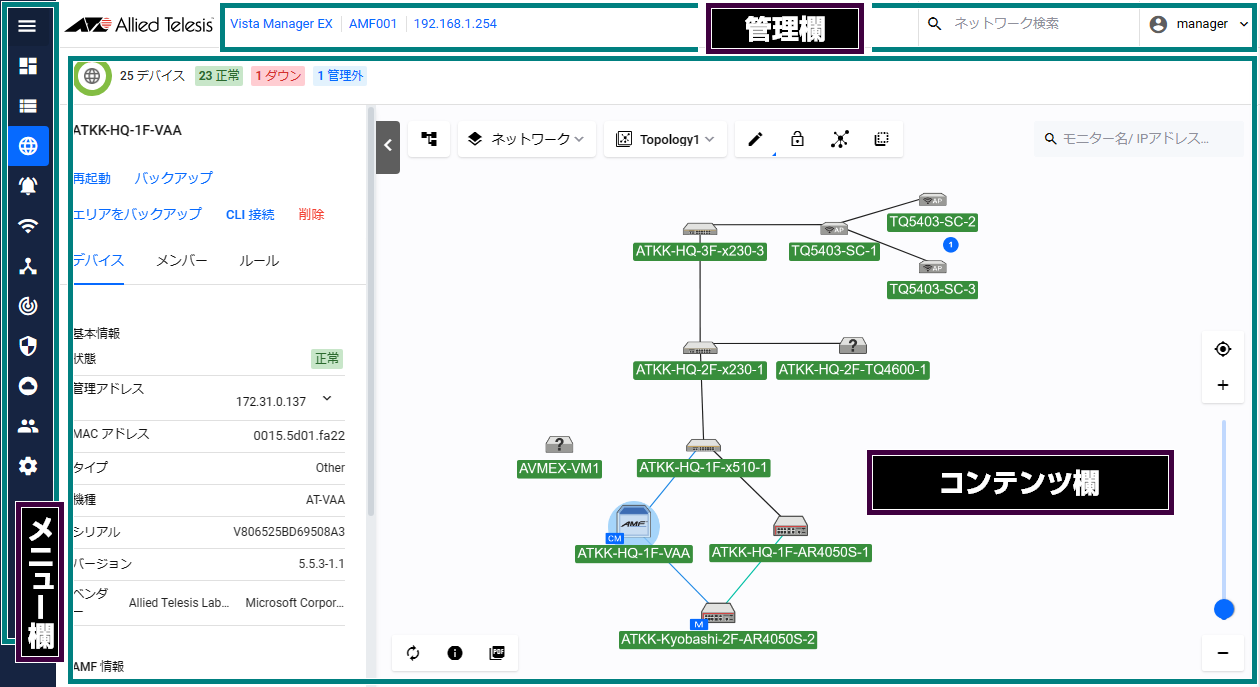Switch to the メンバー tab
Screen dimensions: 1260x687
(181, 261)
